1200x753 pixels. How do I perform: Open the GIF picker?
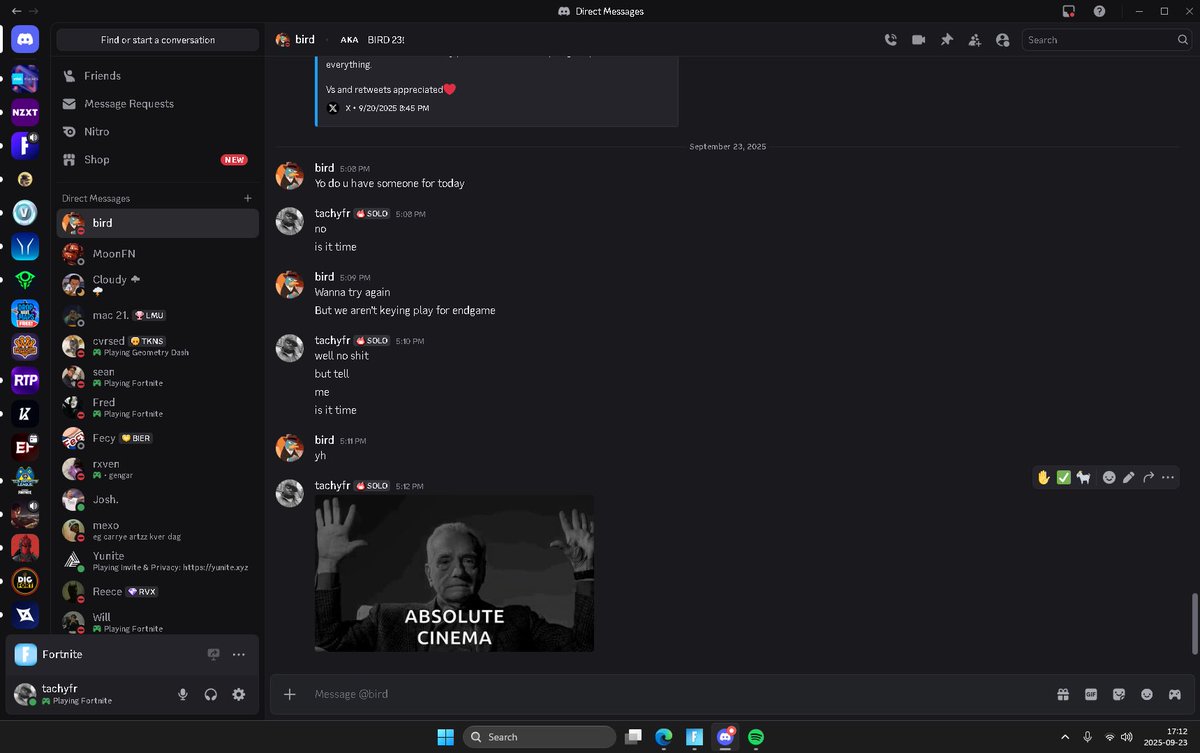point(1091,694)
